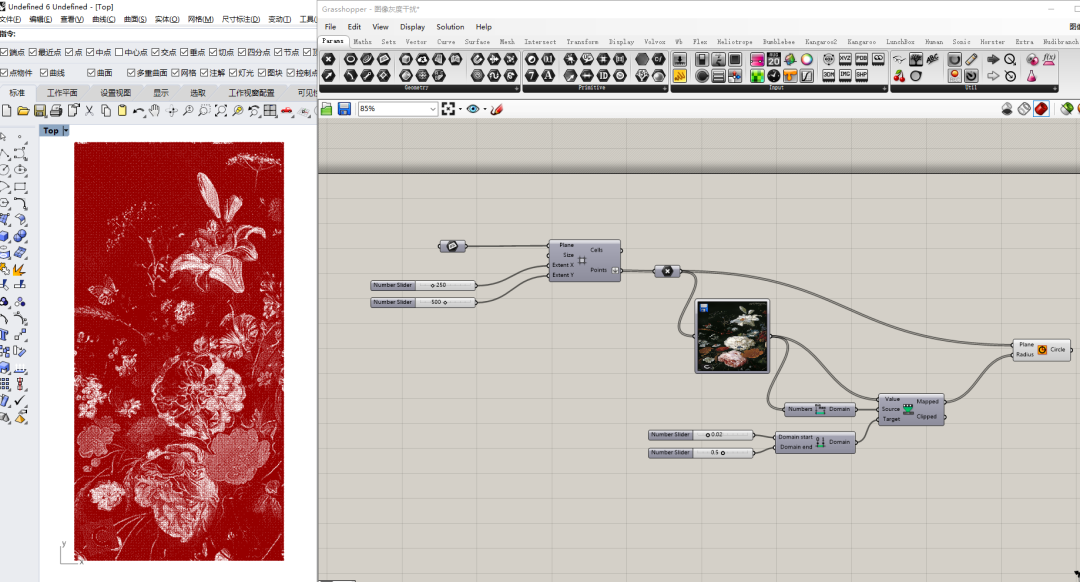Open the Top viewport title dropdown arrow
Viewport: 1080px width, 582px height.
click(65, 130)
